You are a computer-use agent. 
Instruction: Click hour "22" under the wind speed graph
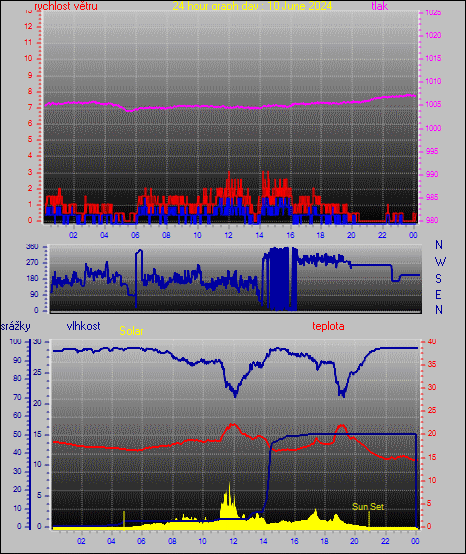pos(382,235)
